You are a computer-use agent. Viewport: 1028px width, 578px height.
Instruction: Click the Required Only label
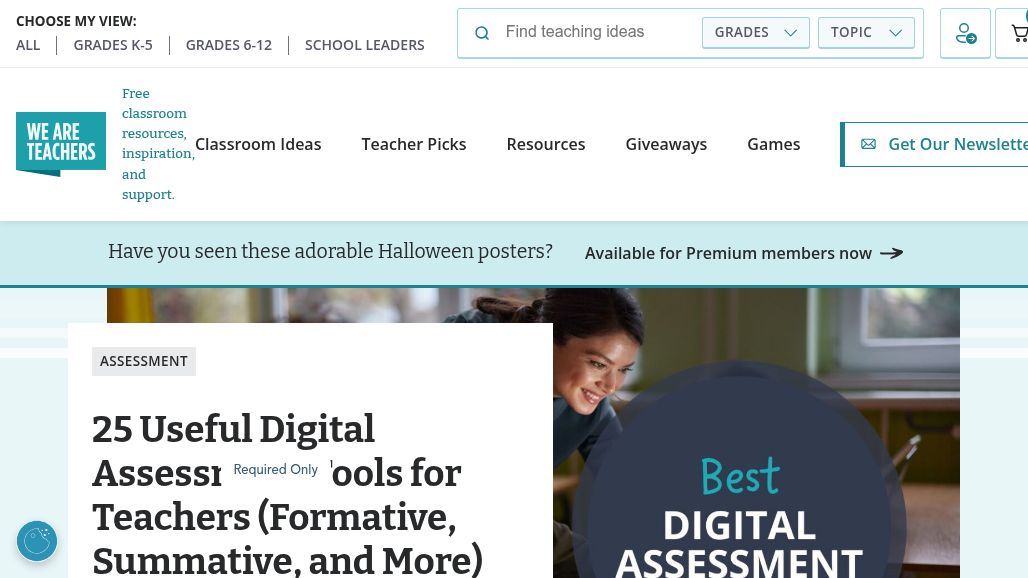coord(275,469)
